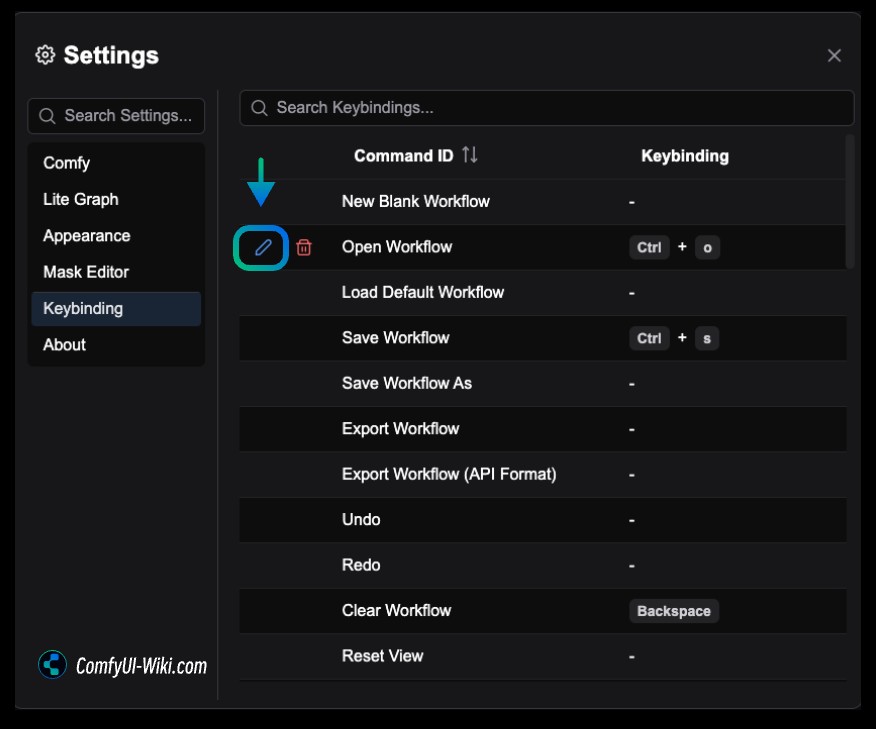Open the About settings category
876x729 pixels.
click(x=116, y=345)
